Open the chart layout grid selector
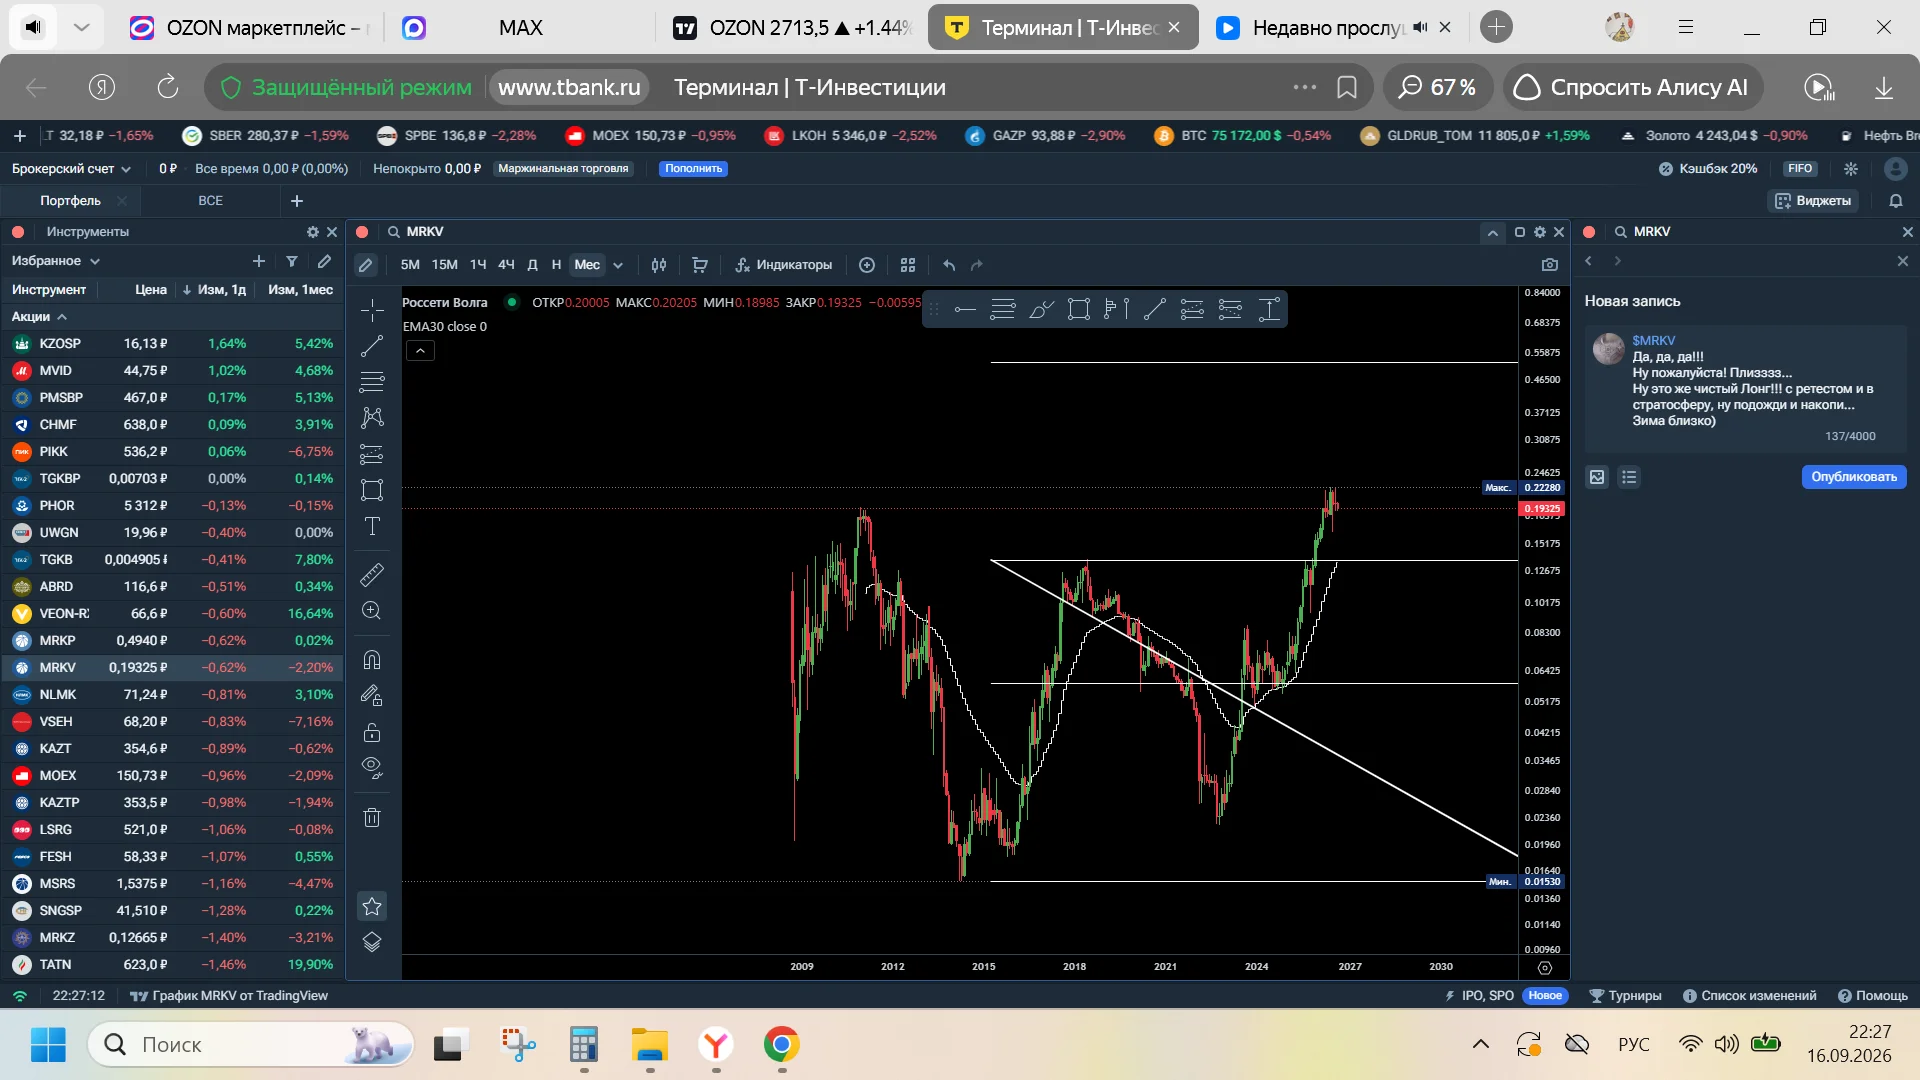Screen dimensions: 1920x1080 (908, 265)
